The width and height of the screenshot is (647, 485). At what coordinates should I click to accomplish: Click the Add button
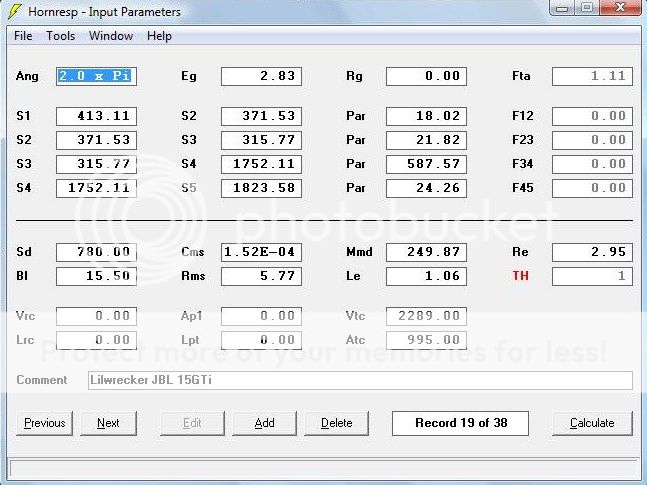tap(264, 423)
